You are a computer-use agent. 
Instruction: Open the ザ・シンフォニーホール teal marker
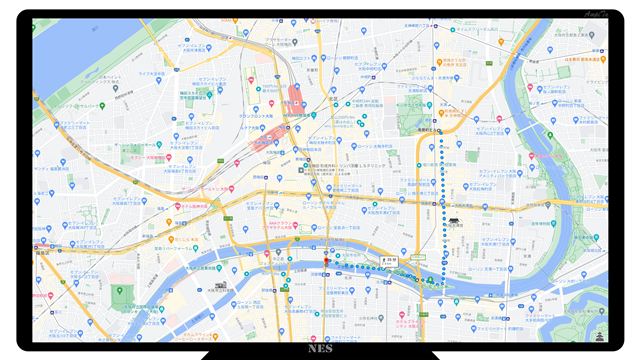point(160,144)
